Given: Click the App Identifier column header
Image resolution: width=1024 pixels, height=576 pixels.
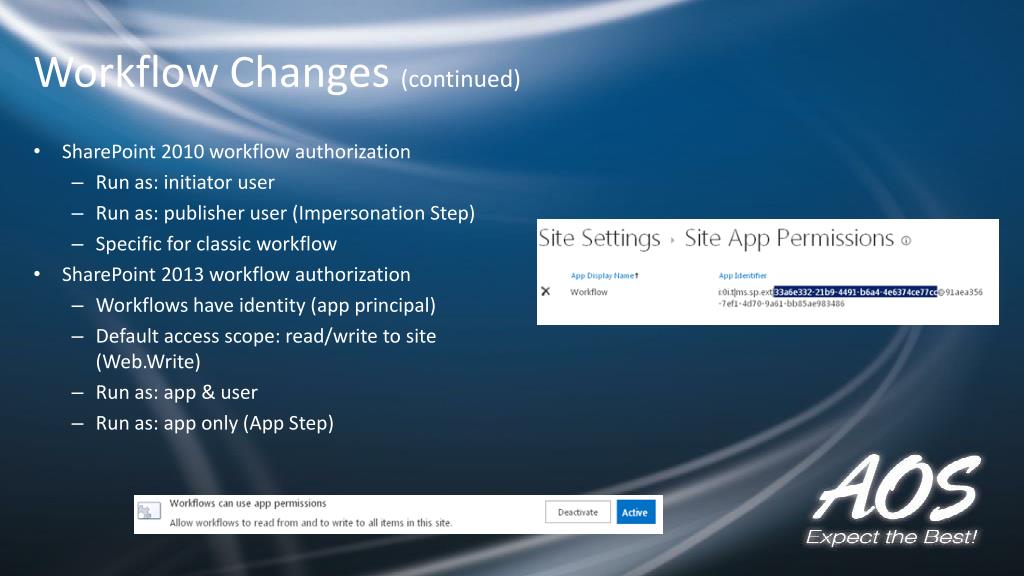Looking at the screenshot, I should pyautogui.click(x=743, y=276).
